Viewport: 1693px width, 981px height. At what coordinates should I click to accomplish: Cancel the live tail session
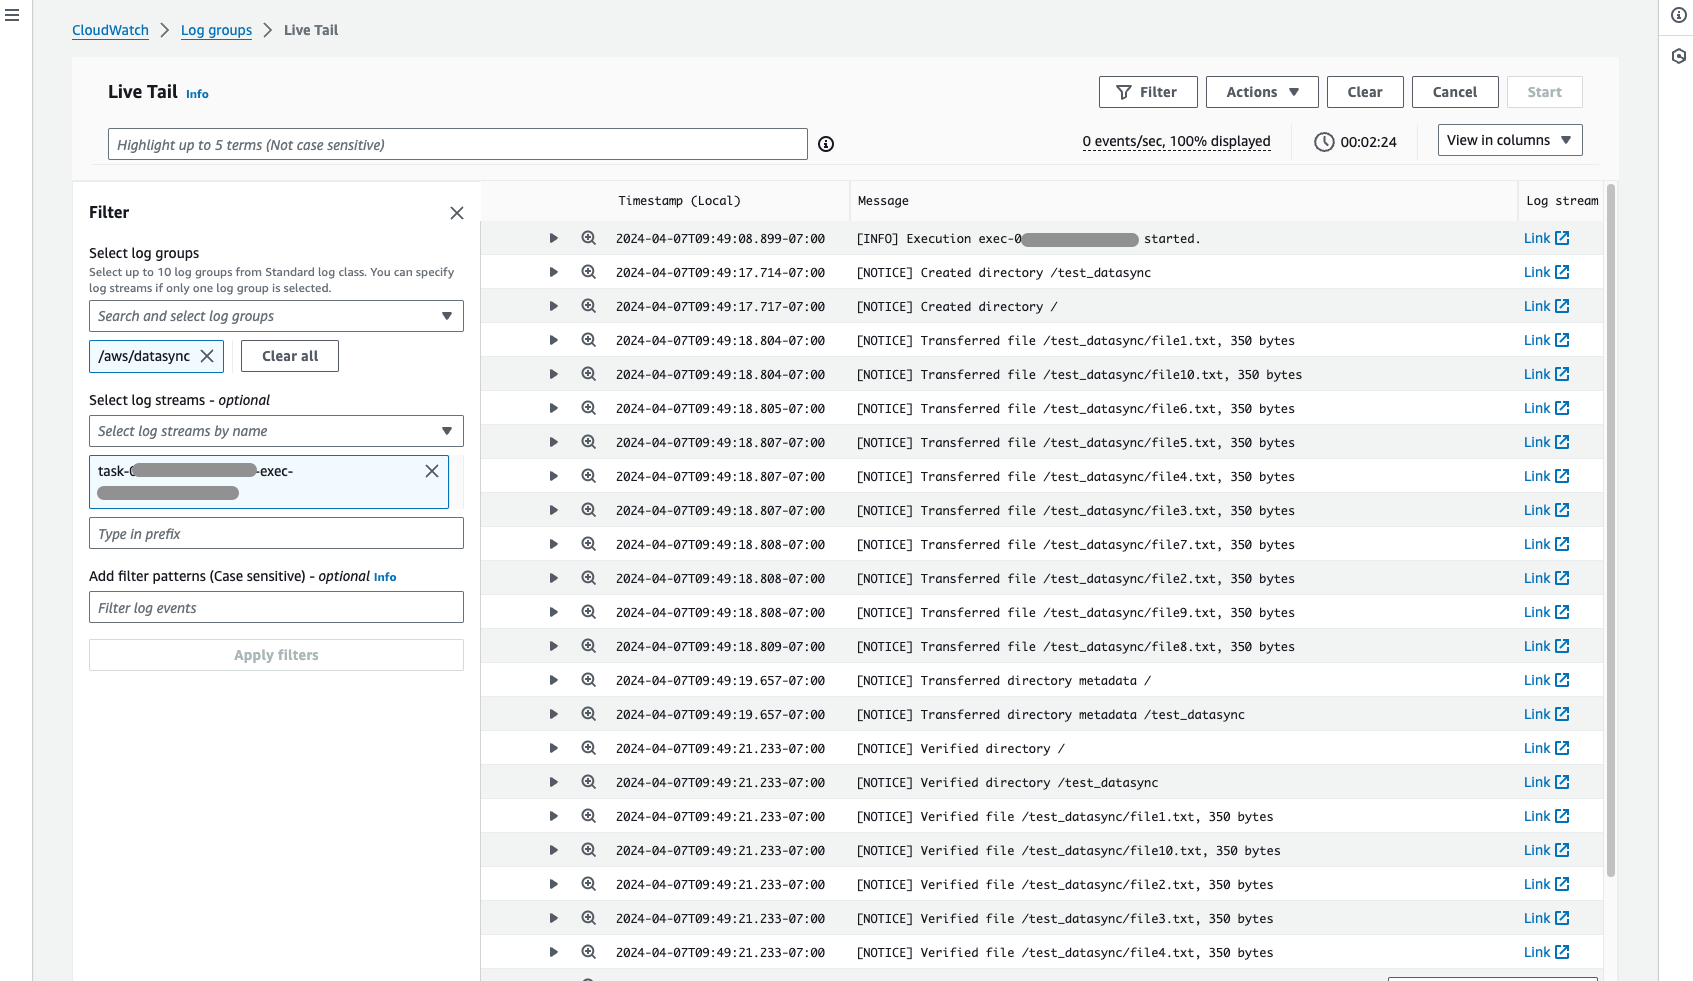click(1455, 92)
